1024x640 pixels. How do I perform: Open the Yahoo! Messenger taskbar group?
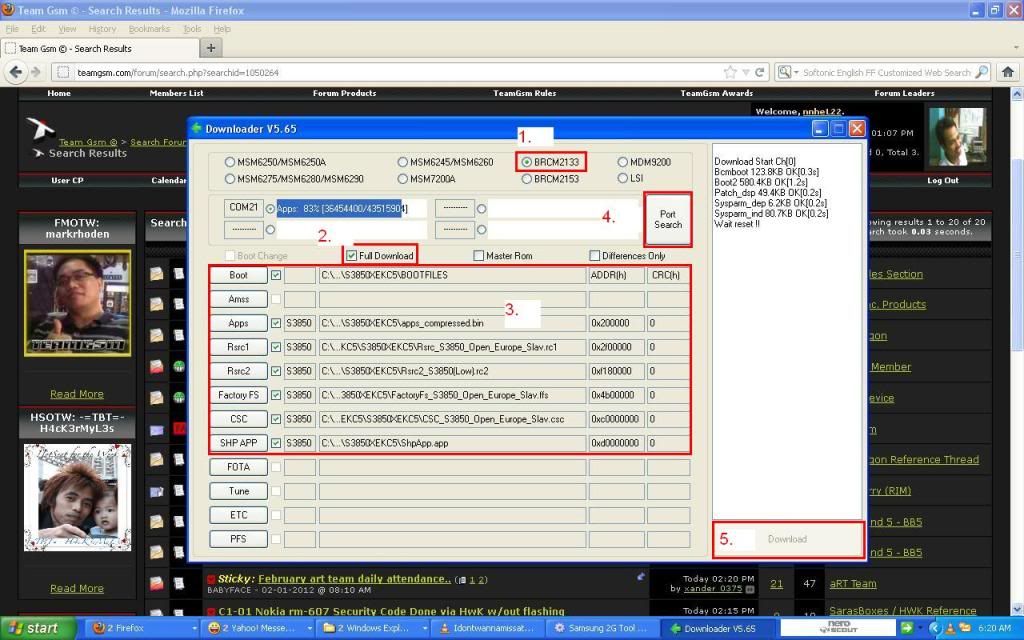[259, 628]
